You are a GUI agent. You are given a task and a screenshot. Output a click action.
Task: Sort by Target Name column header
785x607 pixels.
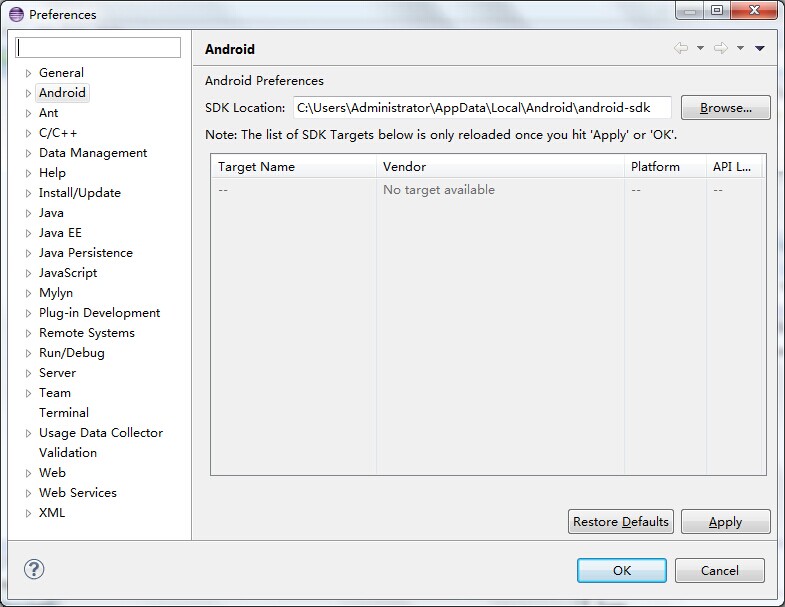pyautogui.click(x=293, y=166)
